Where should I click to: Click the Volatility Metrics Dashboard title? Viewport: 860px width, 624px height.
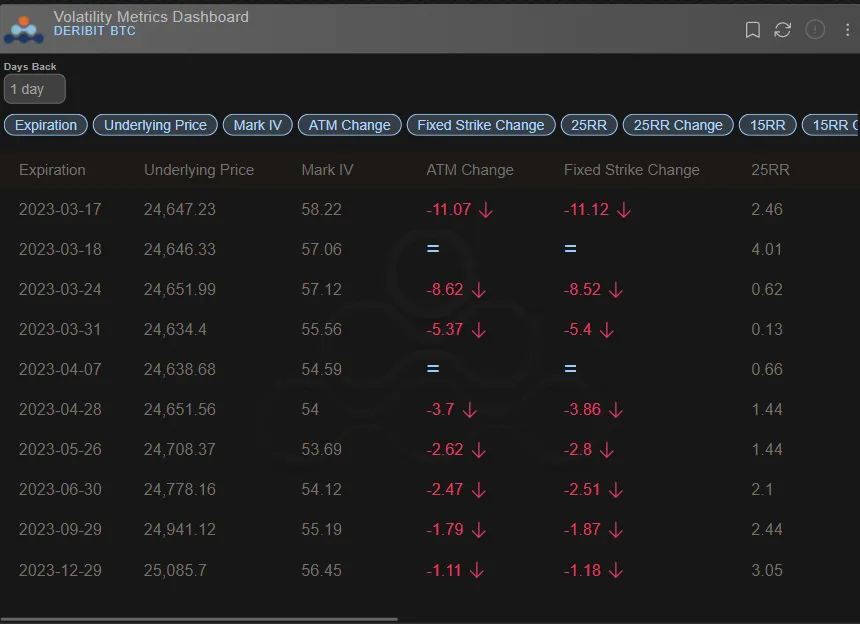pyautogui.click(x=151, y=17)
